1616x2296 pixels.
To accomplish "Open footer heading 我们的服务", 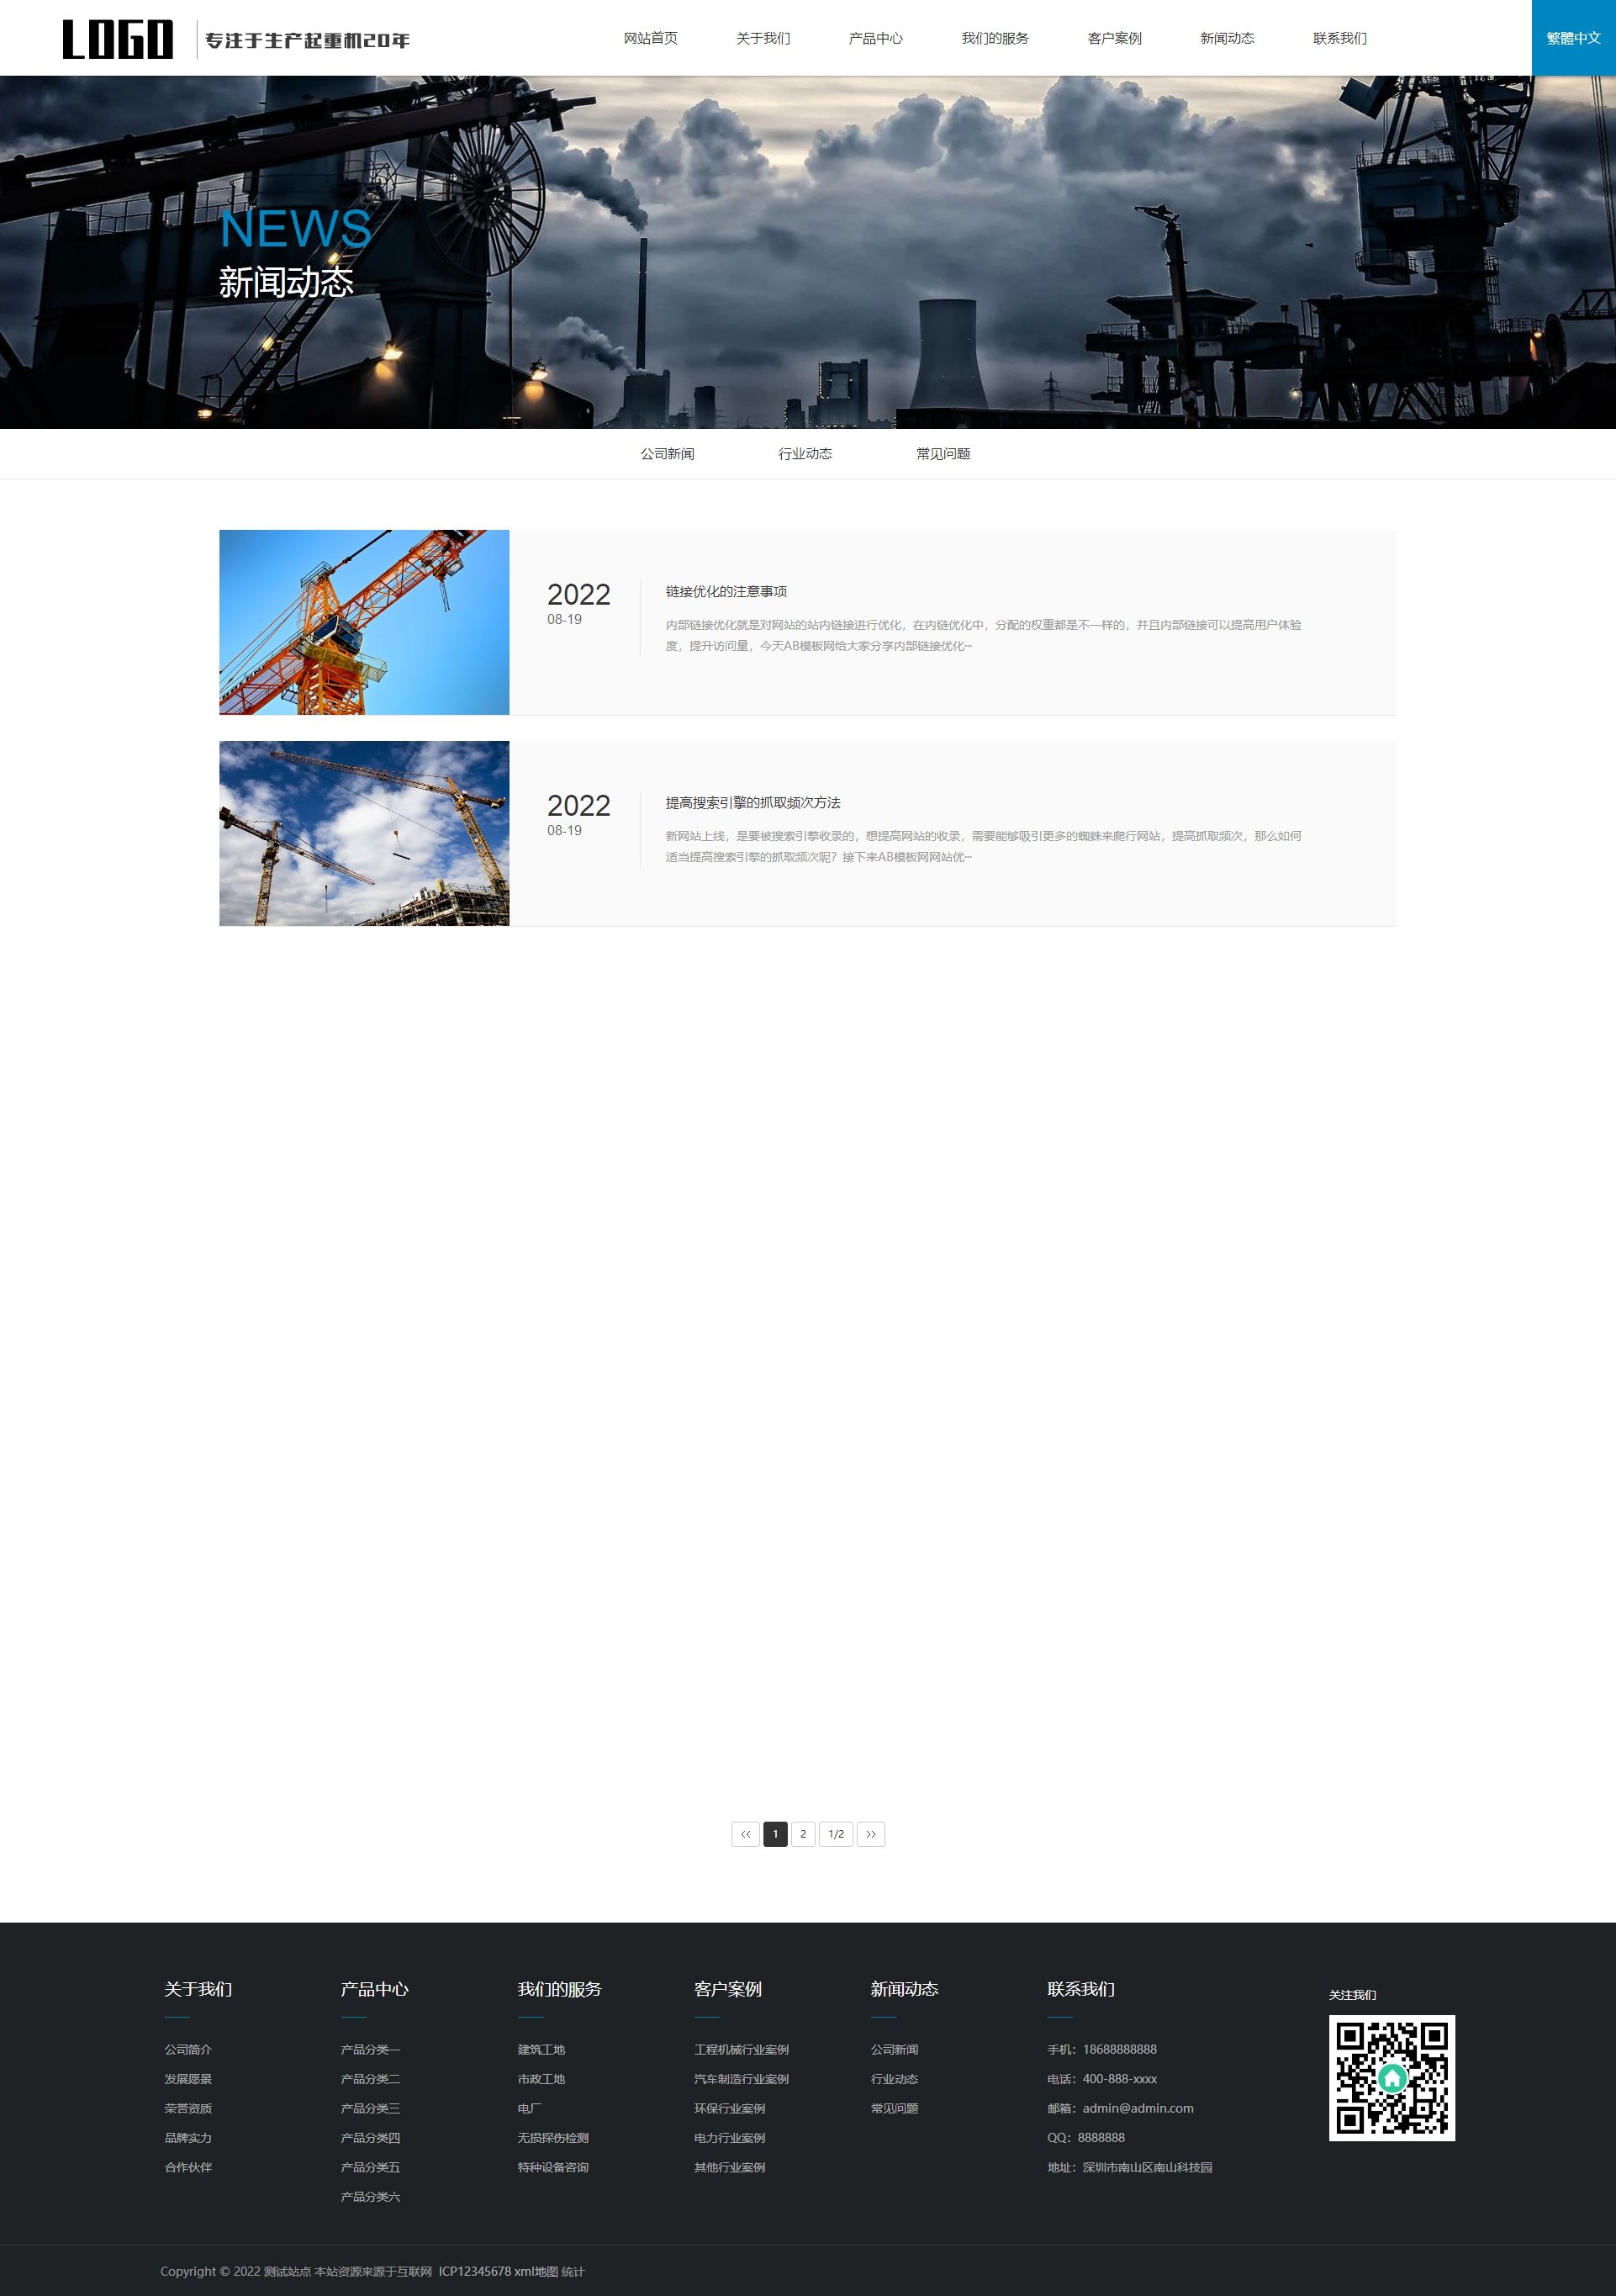I will point(559,1989).
